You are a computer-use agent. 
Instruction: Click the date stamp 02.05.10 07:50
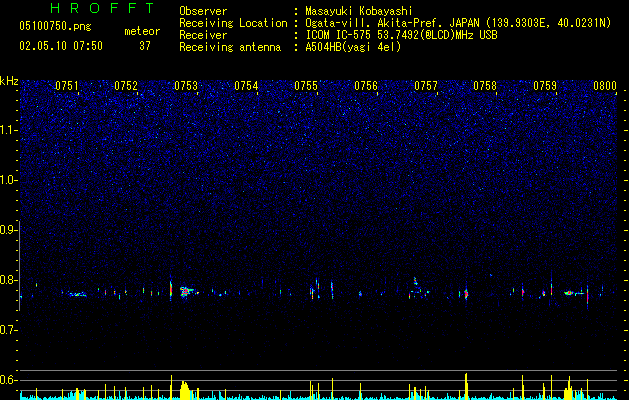pyautogui.click(x=61, y=46)
